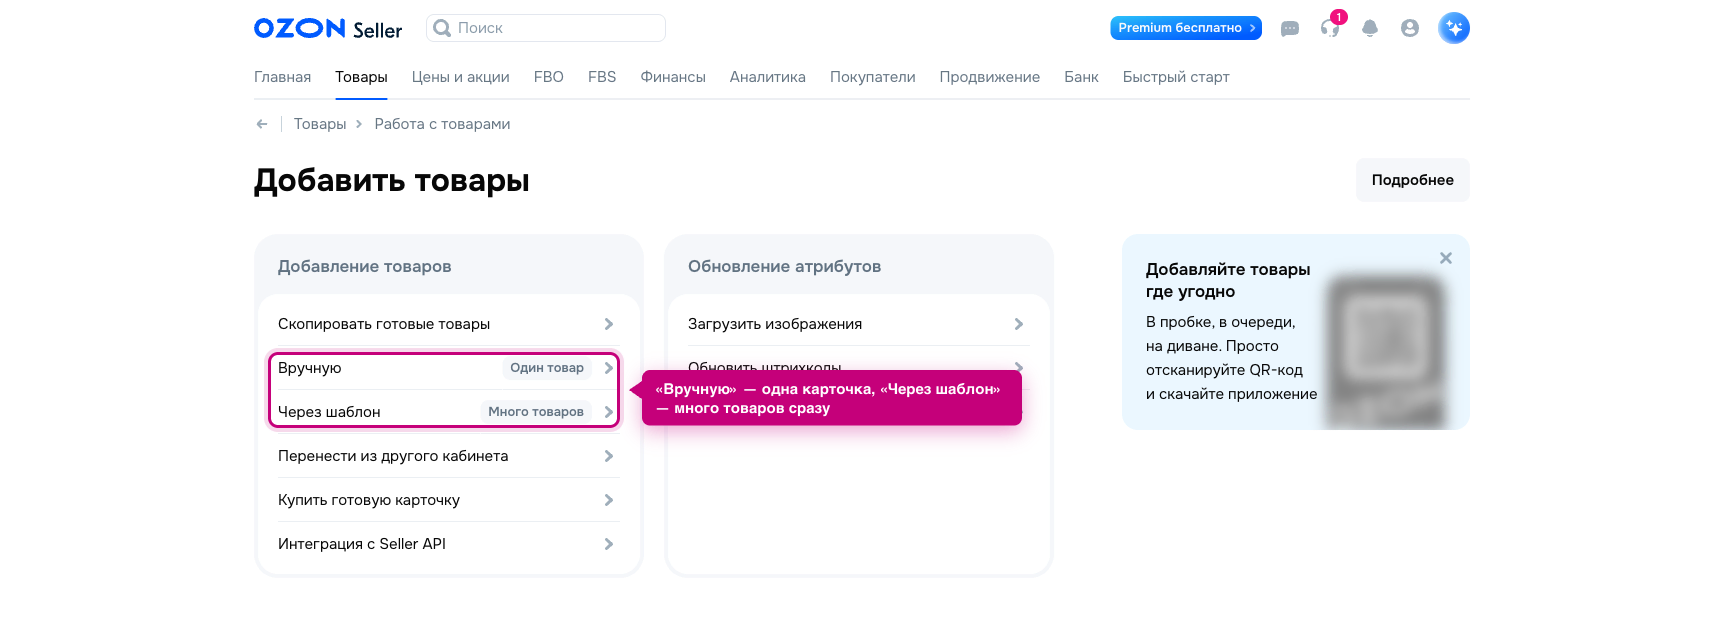Click chevron beside Интеграция с Seller API
The height and width of the screenshot is (640, 1724).
609,544
